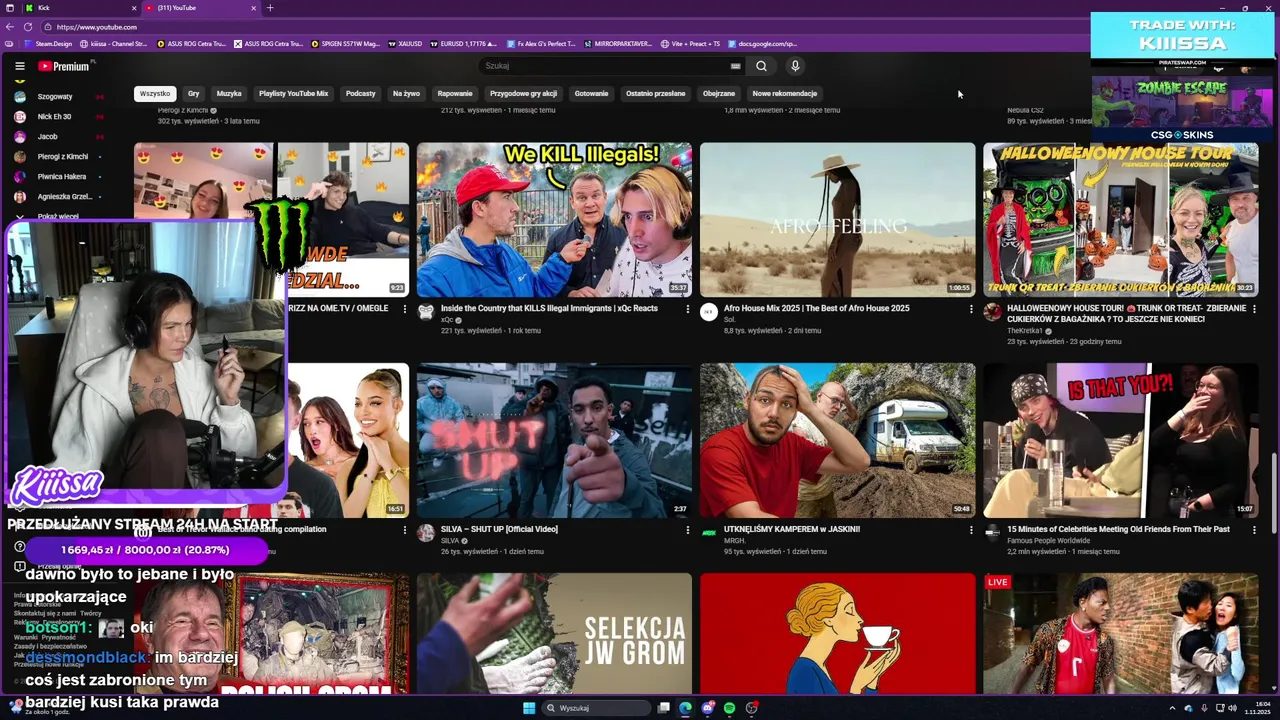This screenshot has height=720, width=1280.
Task: Click the YouTube Premium logo
Action: [x=66, y=66]
